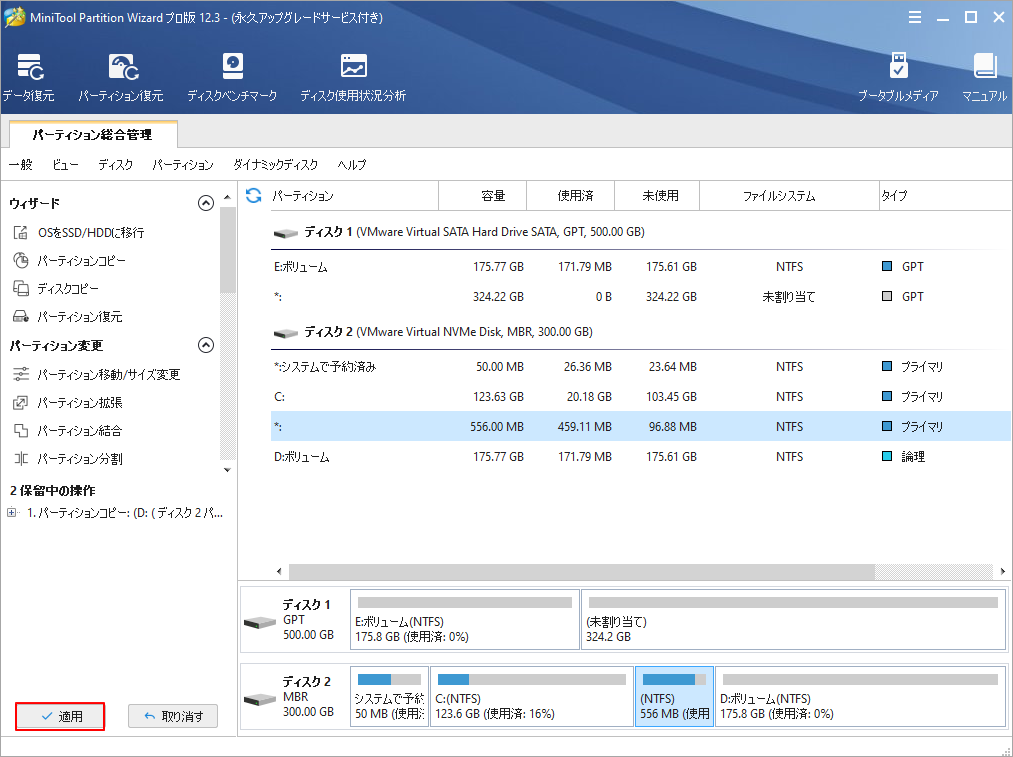Open the 一般 menu
Image resolution: width=1013 pixels, height=757 pixels.
(x=21, y=165)
